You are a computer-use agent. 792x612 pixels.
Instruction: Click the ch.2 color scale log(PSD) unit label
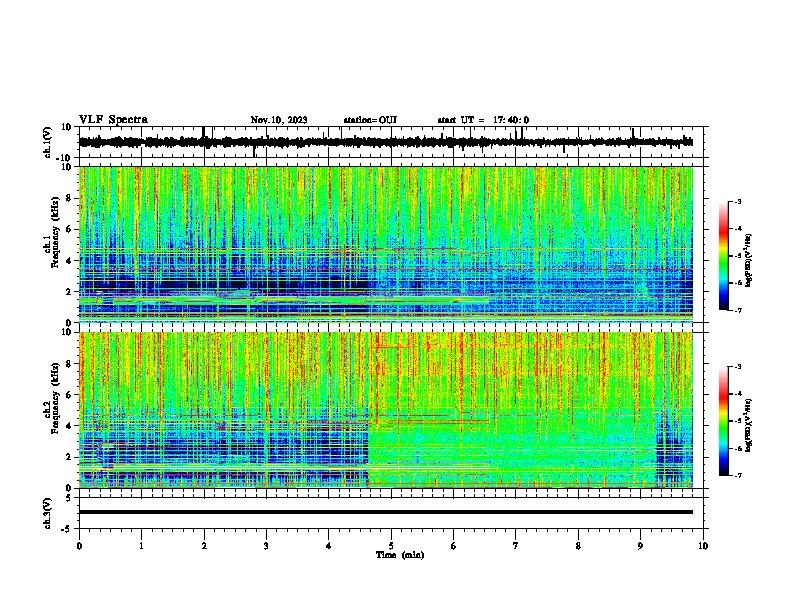(x=749, y=425)
